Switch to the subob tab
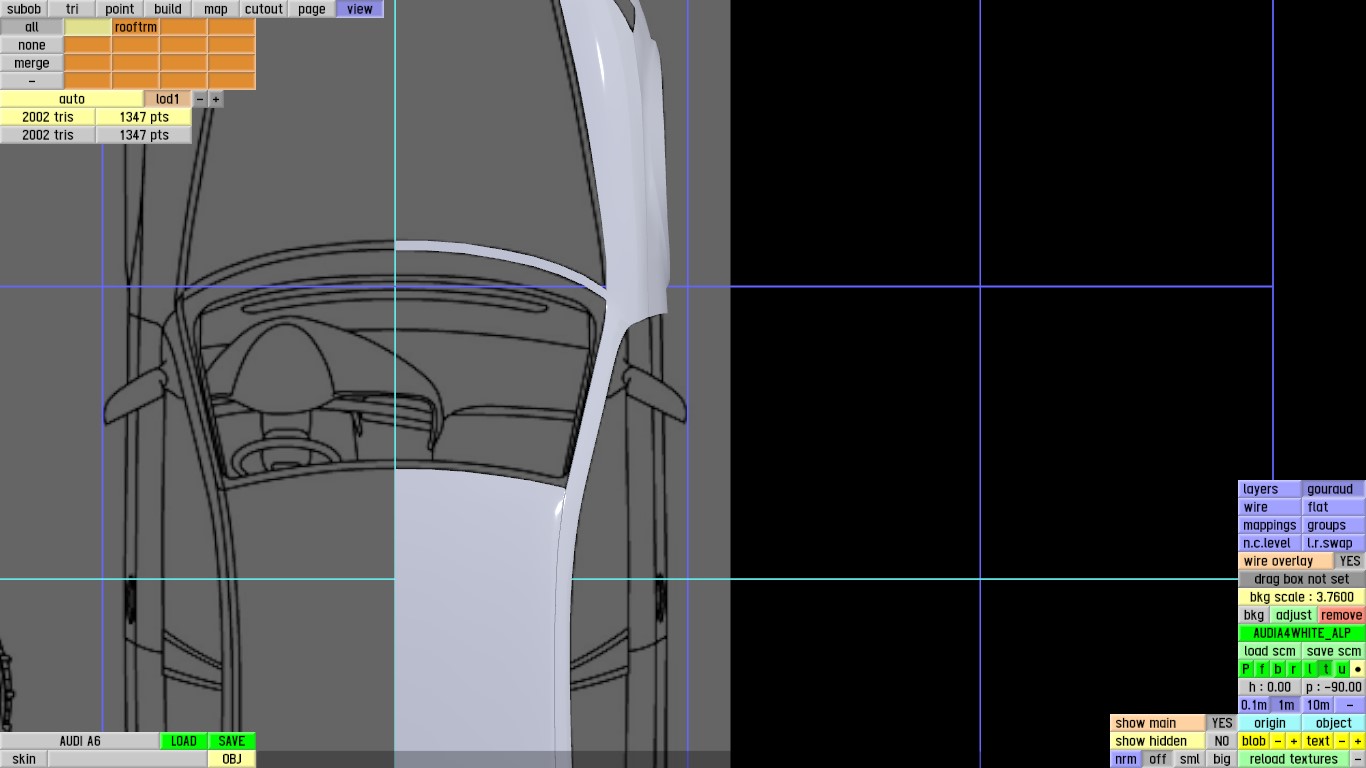The image size is (1366, 768). point(24,9)
